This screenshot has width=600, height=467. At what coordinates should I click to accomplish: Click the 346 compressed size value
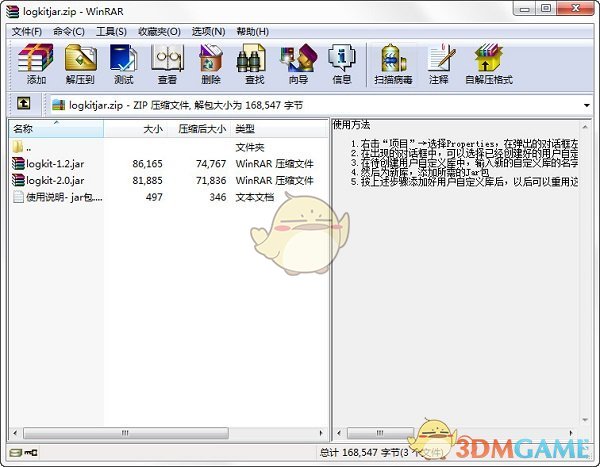[218, 197]
